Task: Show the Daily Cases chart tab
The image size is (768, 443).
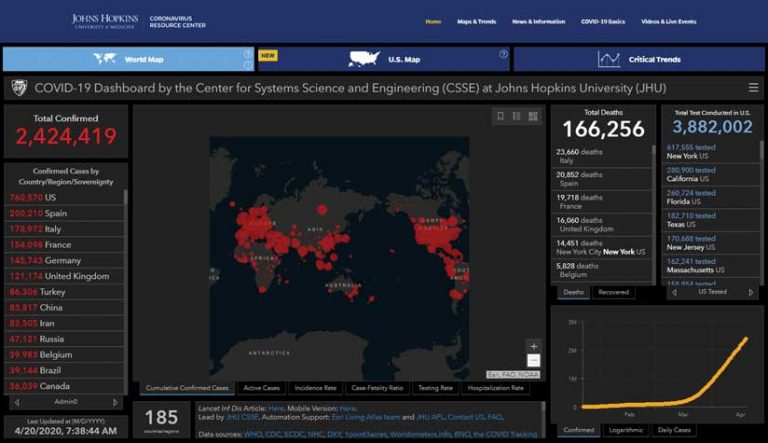Action: pyautogui.click(x=674, y=430)
